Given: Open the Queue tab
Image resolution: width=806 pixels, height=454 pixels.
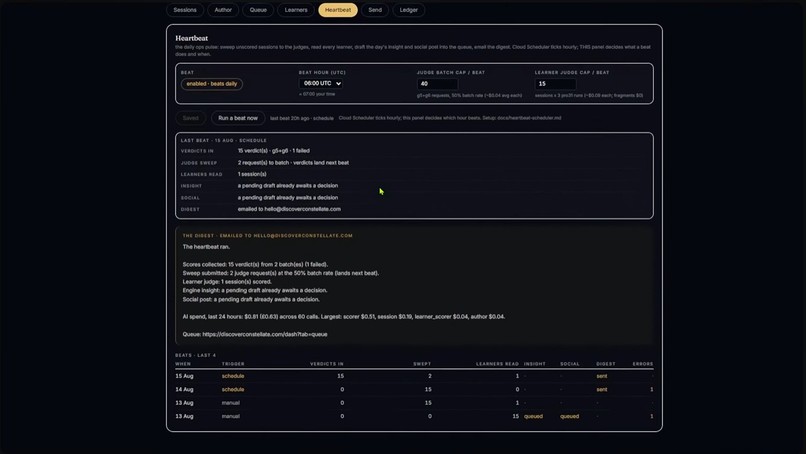Looking at the screenshot, I should (x=258, y=10).
